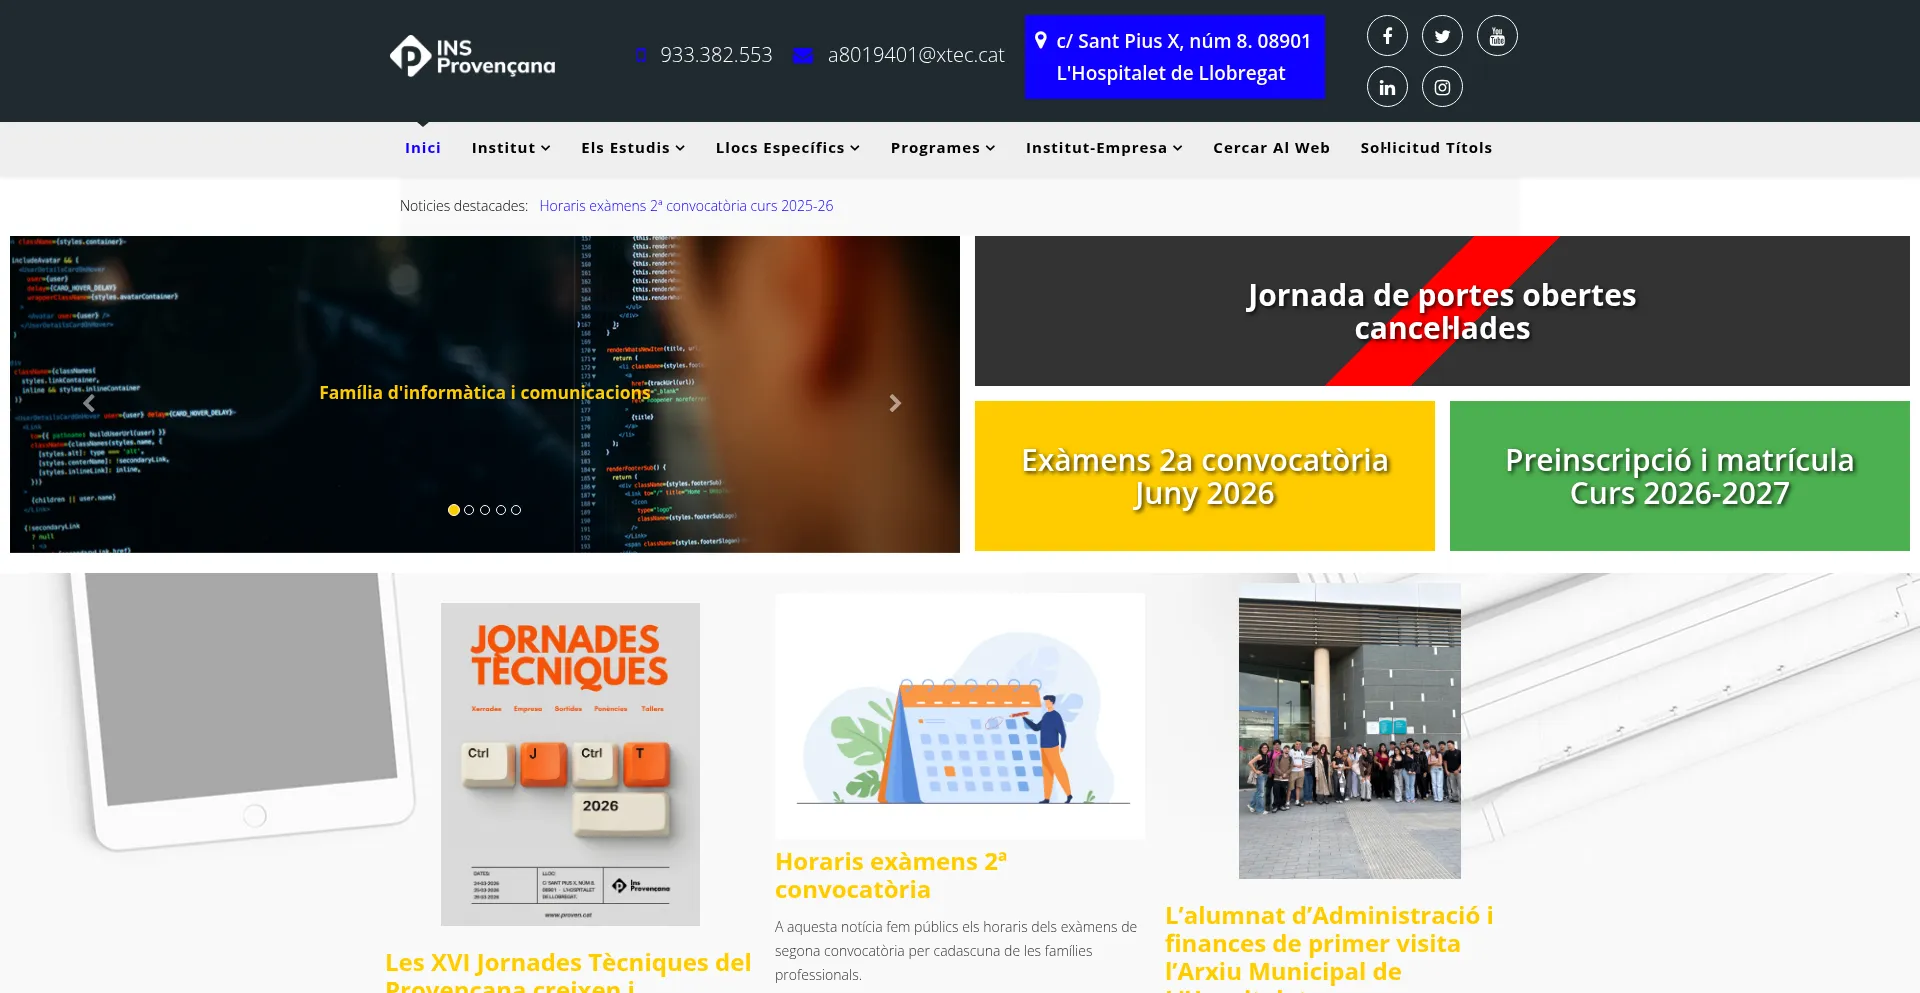Open the green Preinscripció i matrícula tile
The height and width of the screenshot is (993, 1920).
tap(1680, 476)
